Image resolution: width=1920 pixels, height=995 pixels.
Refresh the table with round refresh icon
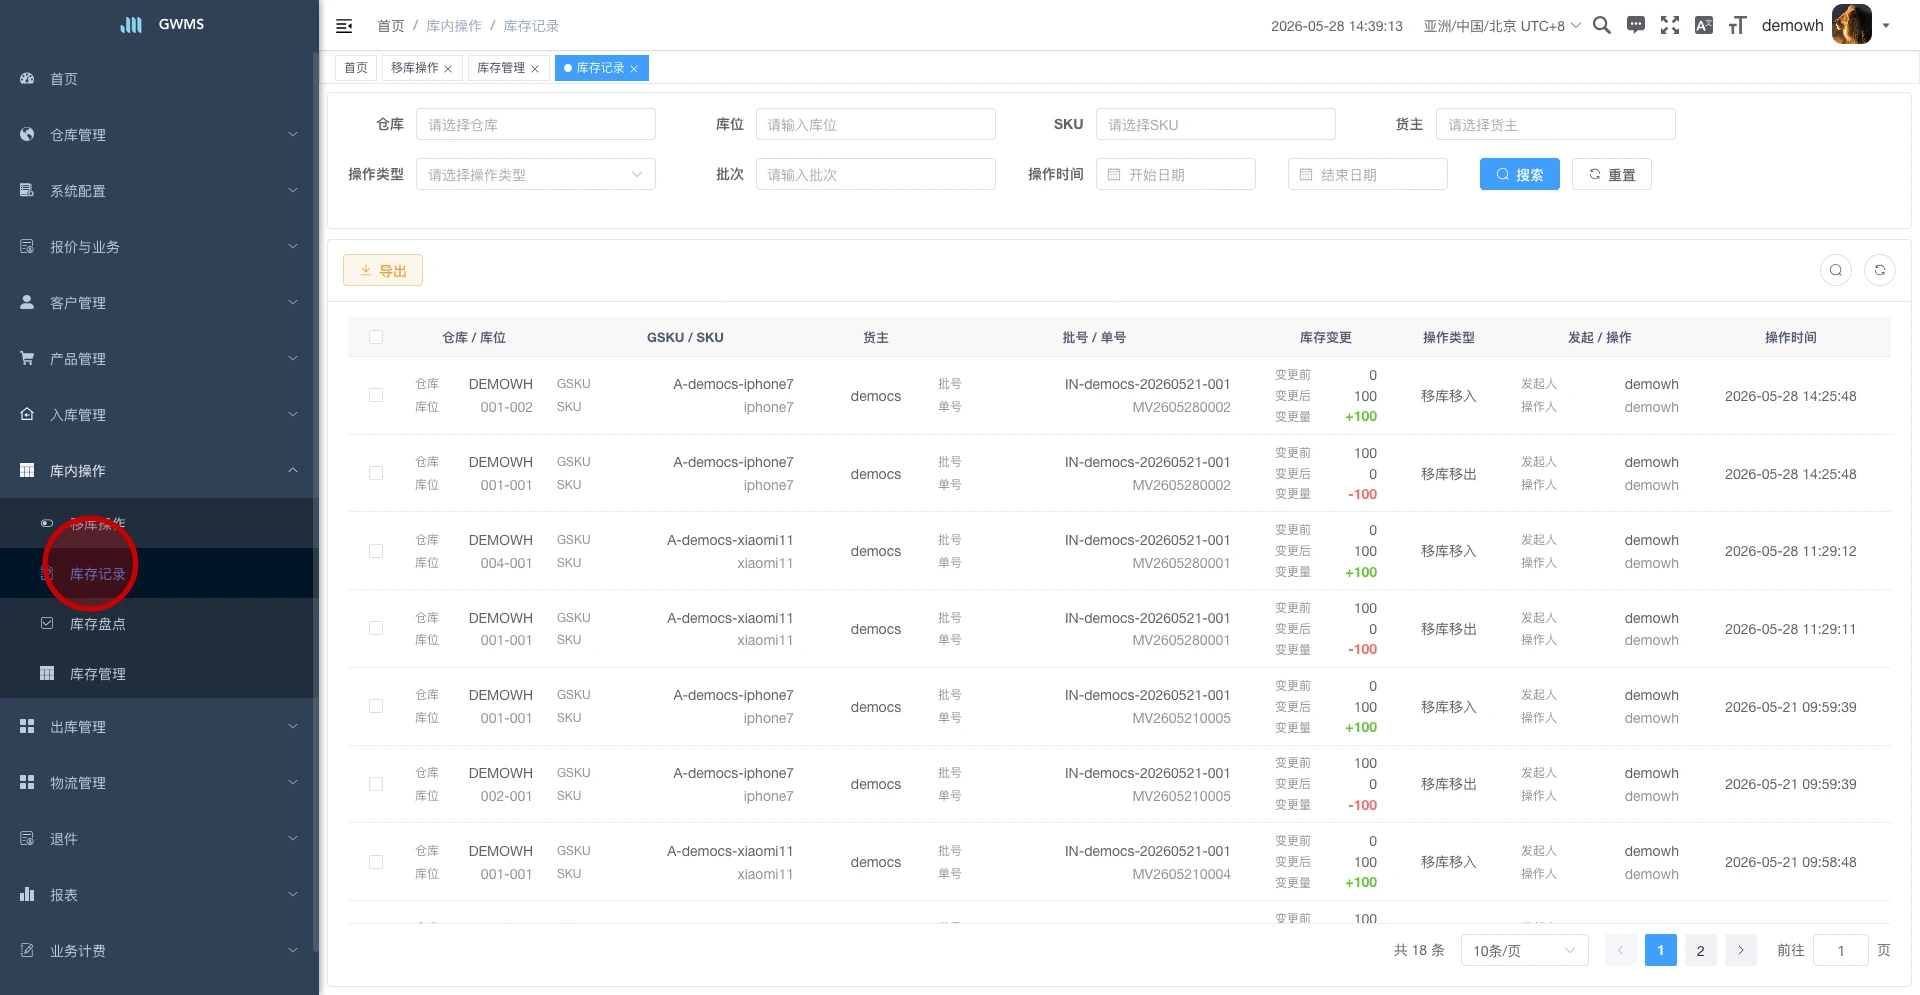point(1880,270)
